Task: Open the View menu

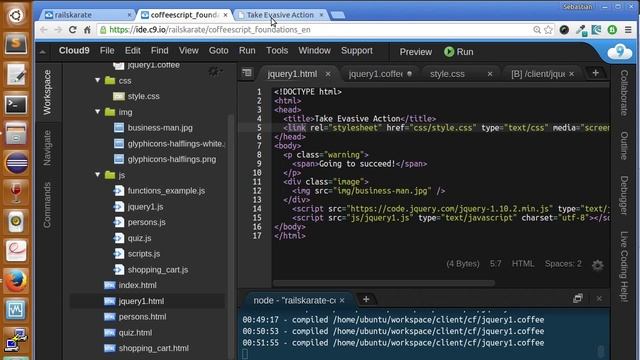Action: click(x=189, y=51)
